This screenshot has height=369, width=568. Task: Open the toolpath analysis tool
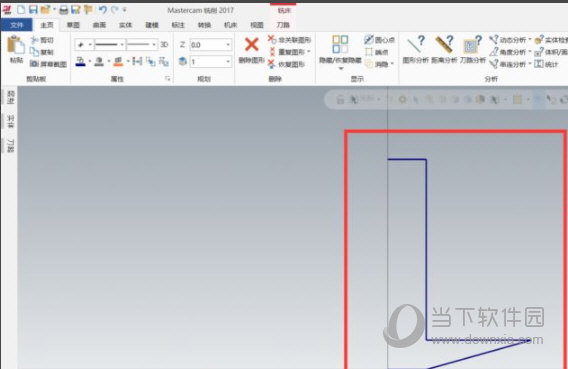pos(472,45)
